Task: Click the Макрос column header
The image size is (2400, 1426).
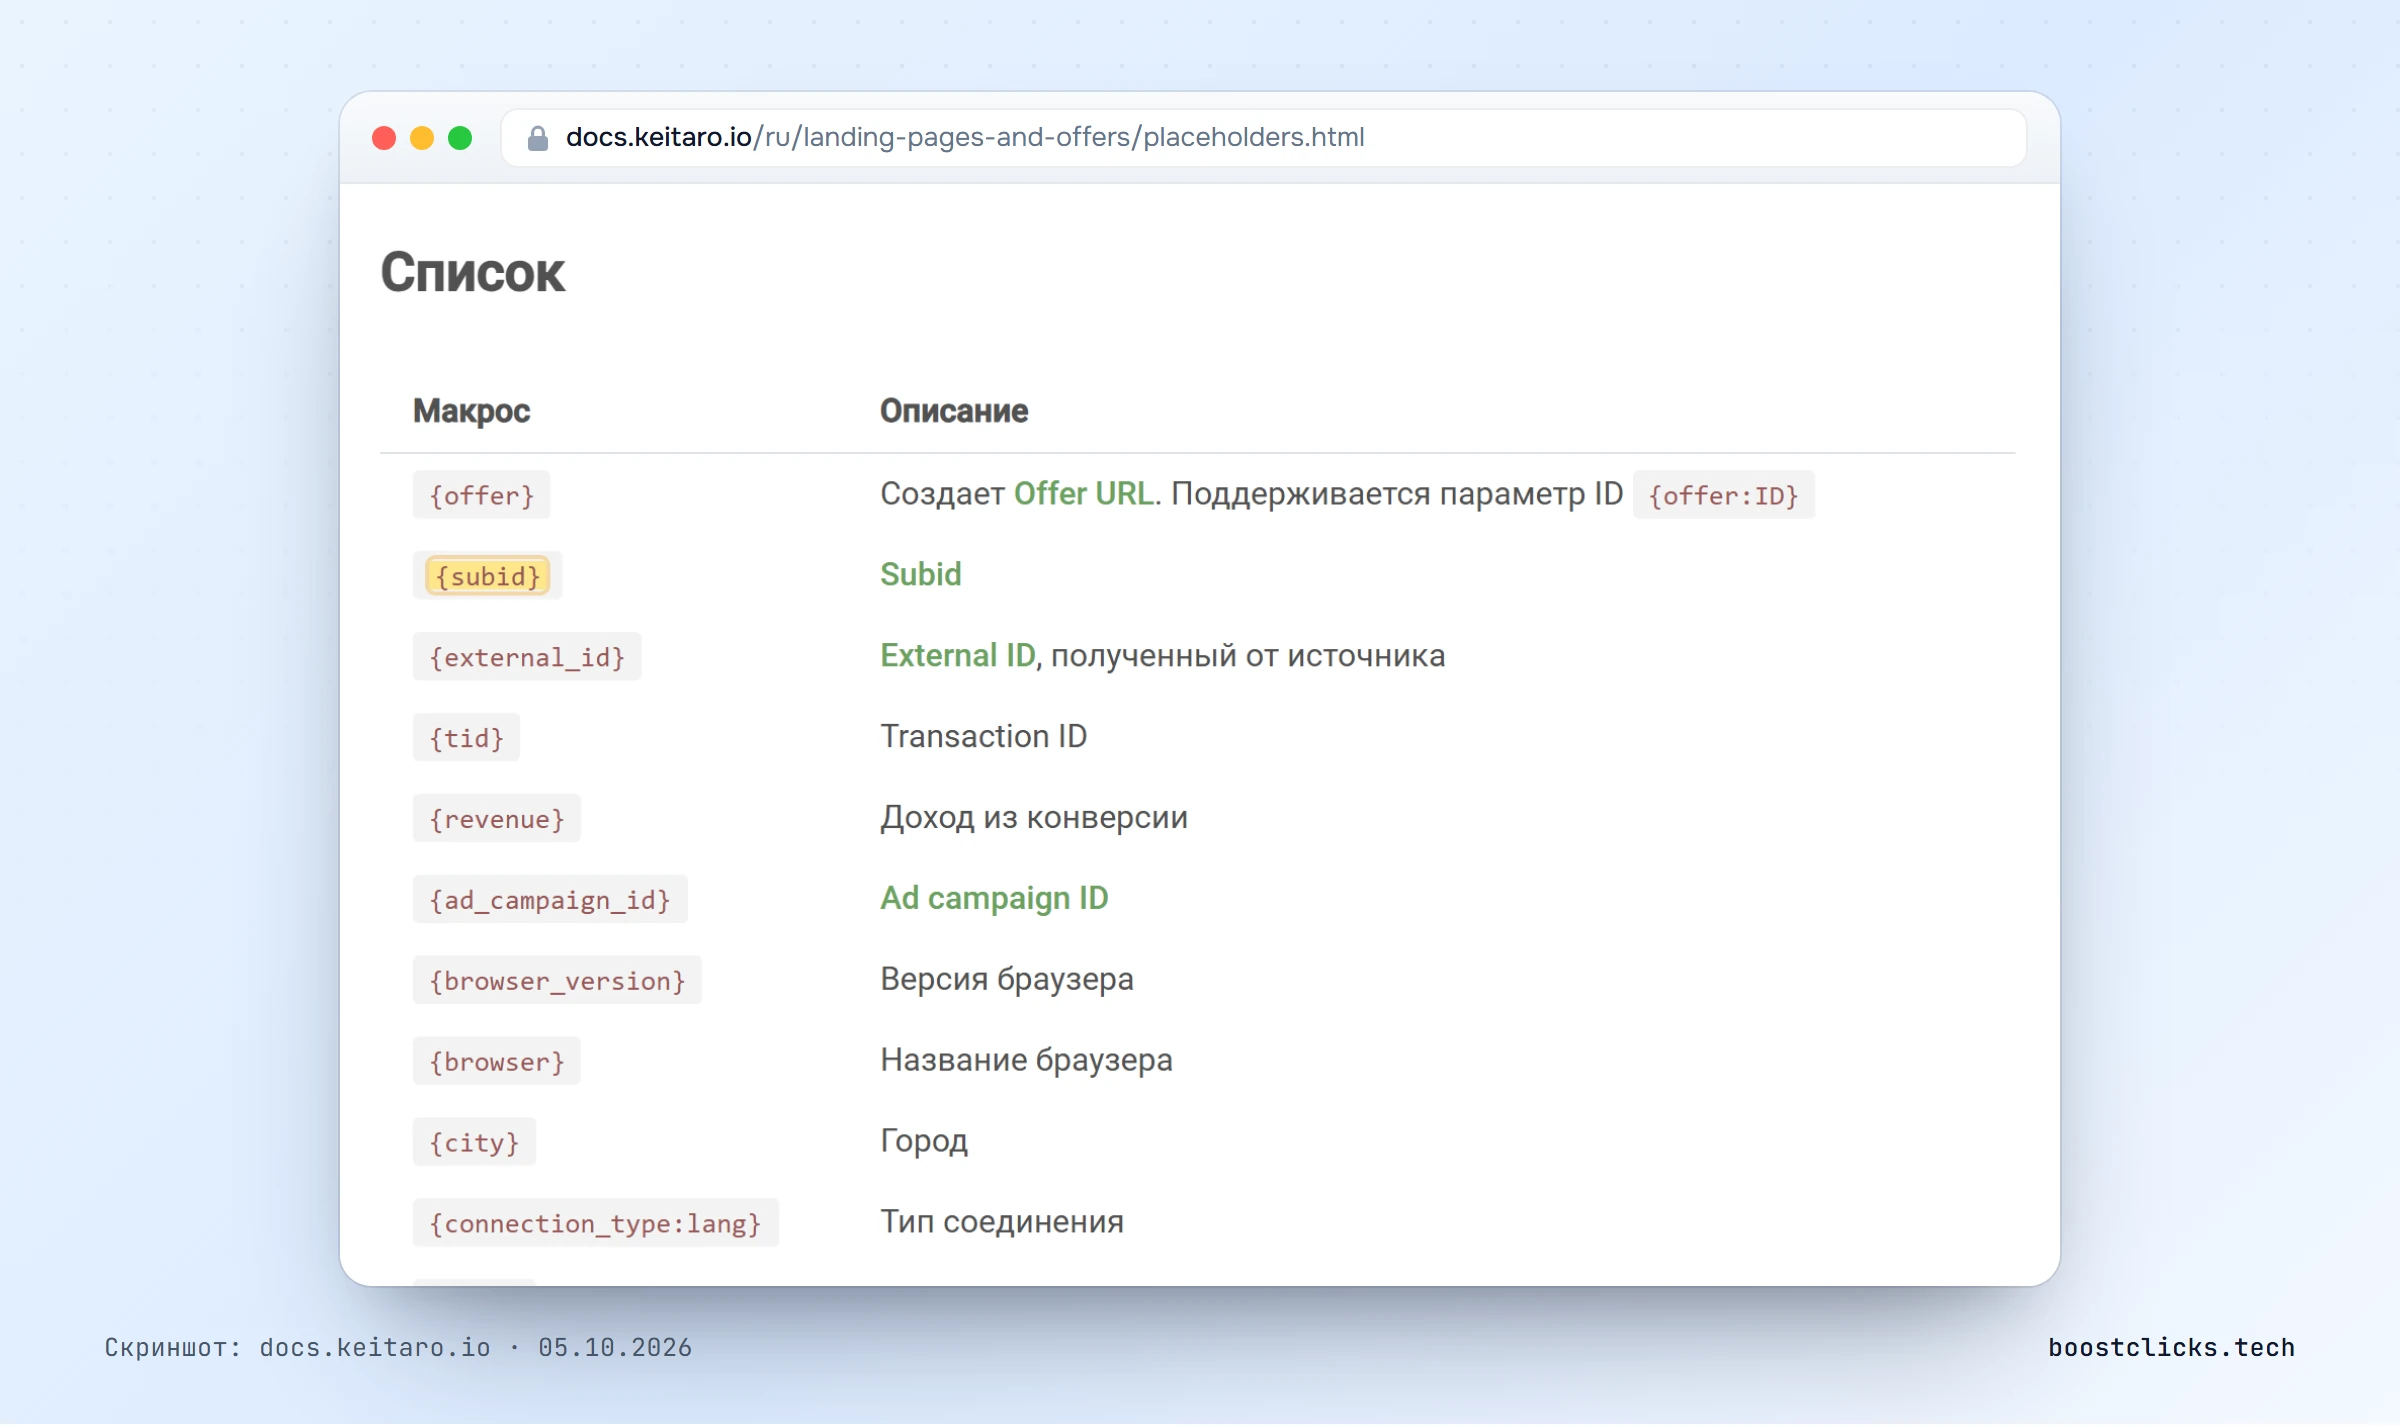Action: [471, 411]
